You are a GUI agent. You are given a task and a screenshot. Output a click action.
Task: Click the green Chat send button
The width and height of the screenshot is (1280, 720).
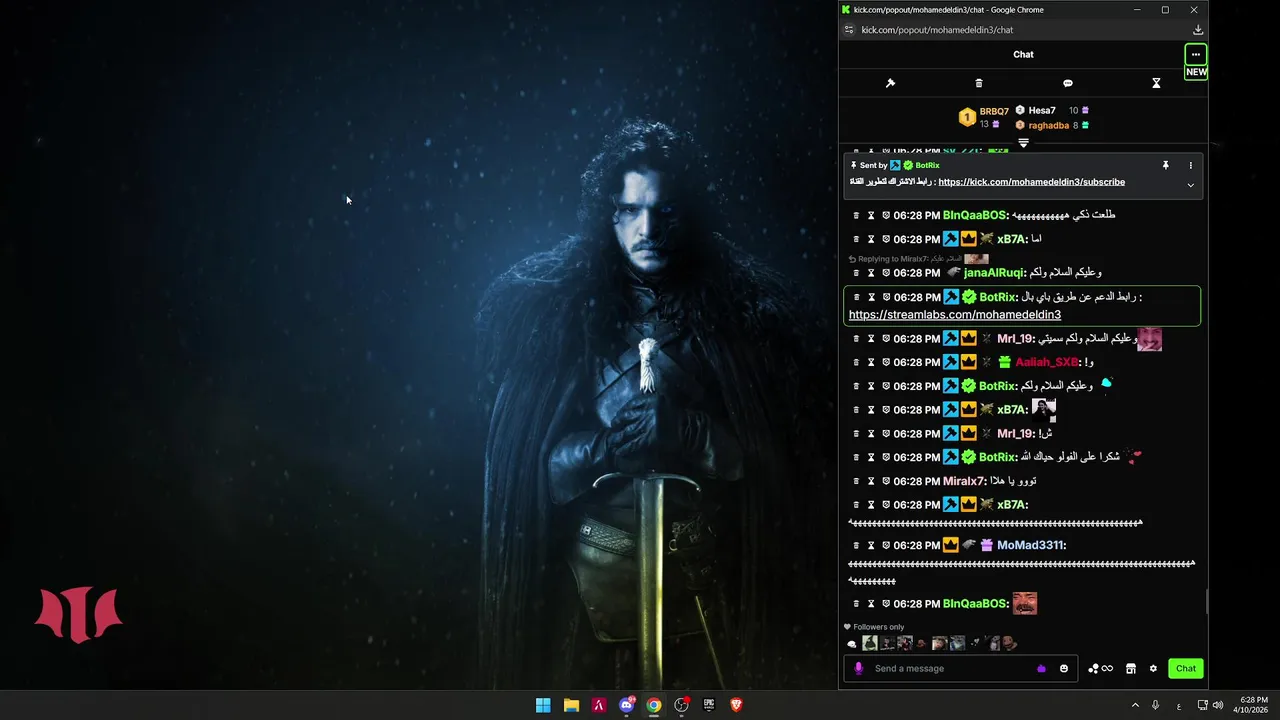point(1186,668)
